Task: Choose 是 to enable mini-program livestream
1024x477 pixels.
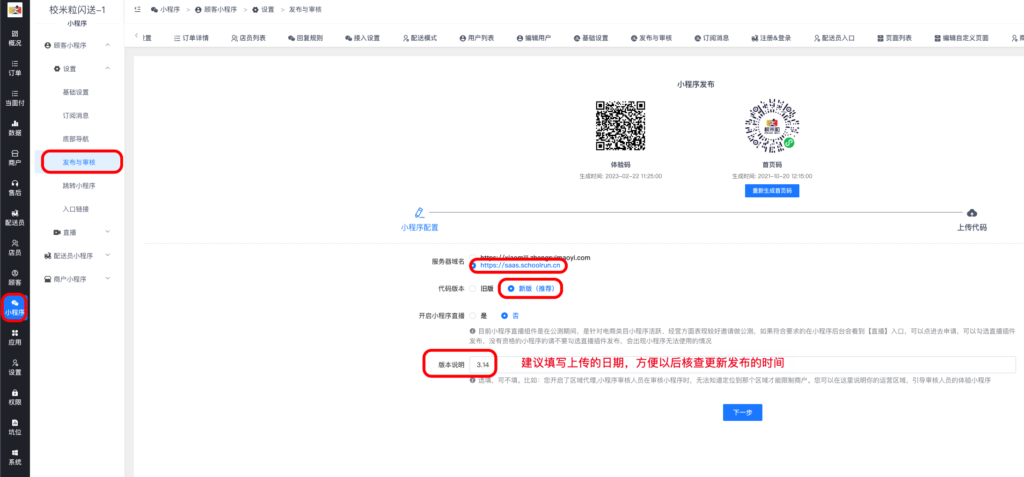Action: [472, 314]
